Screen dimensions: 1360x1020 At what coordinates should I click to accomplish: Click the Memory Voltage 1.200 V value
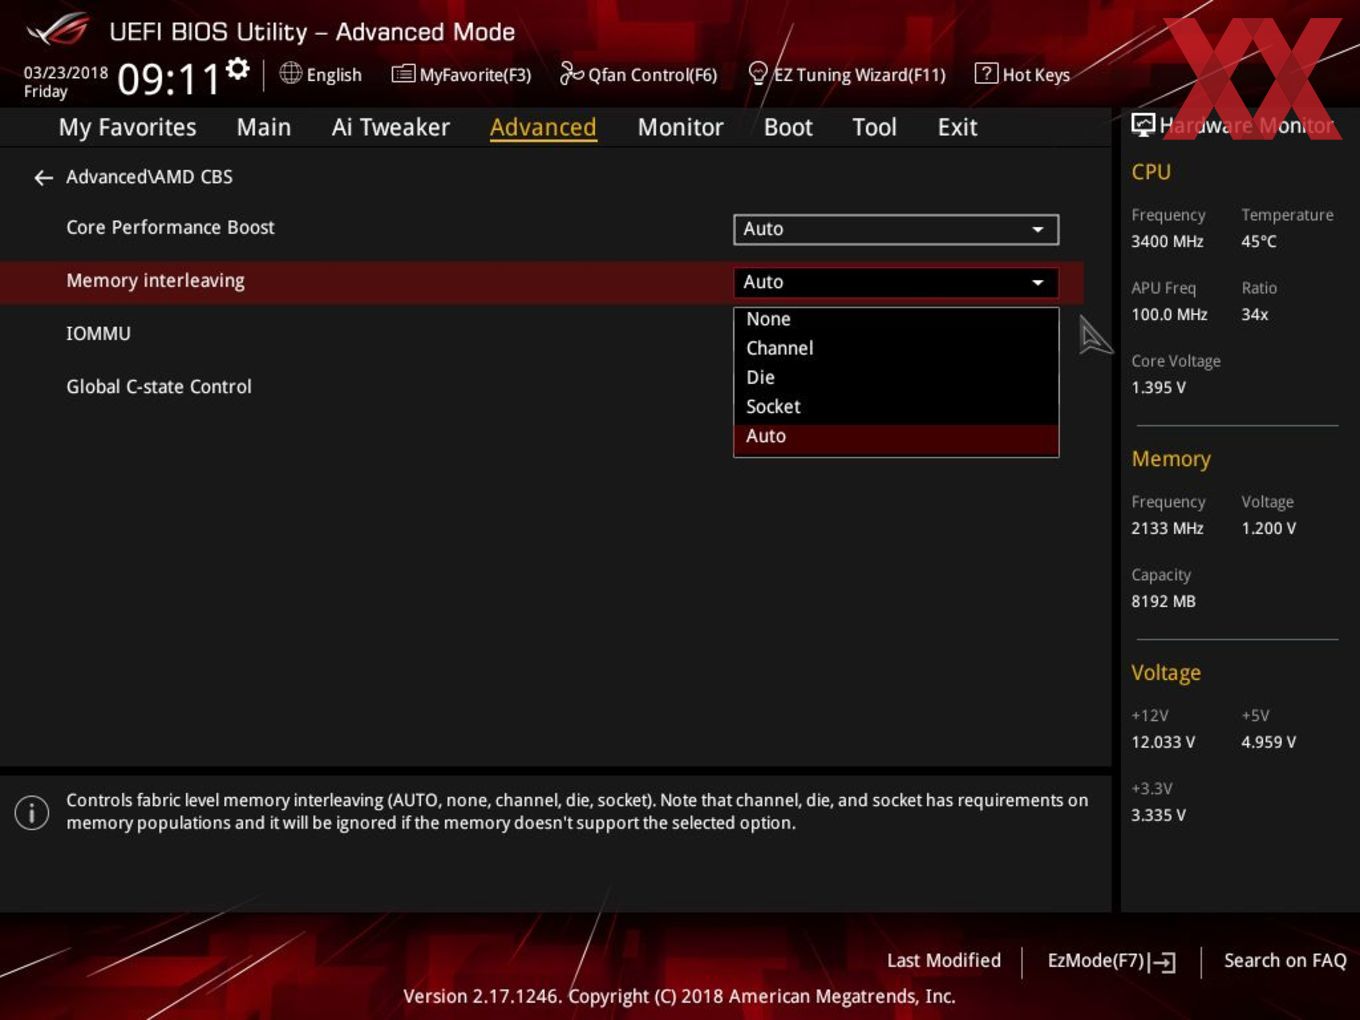1268,528
